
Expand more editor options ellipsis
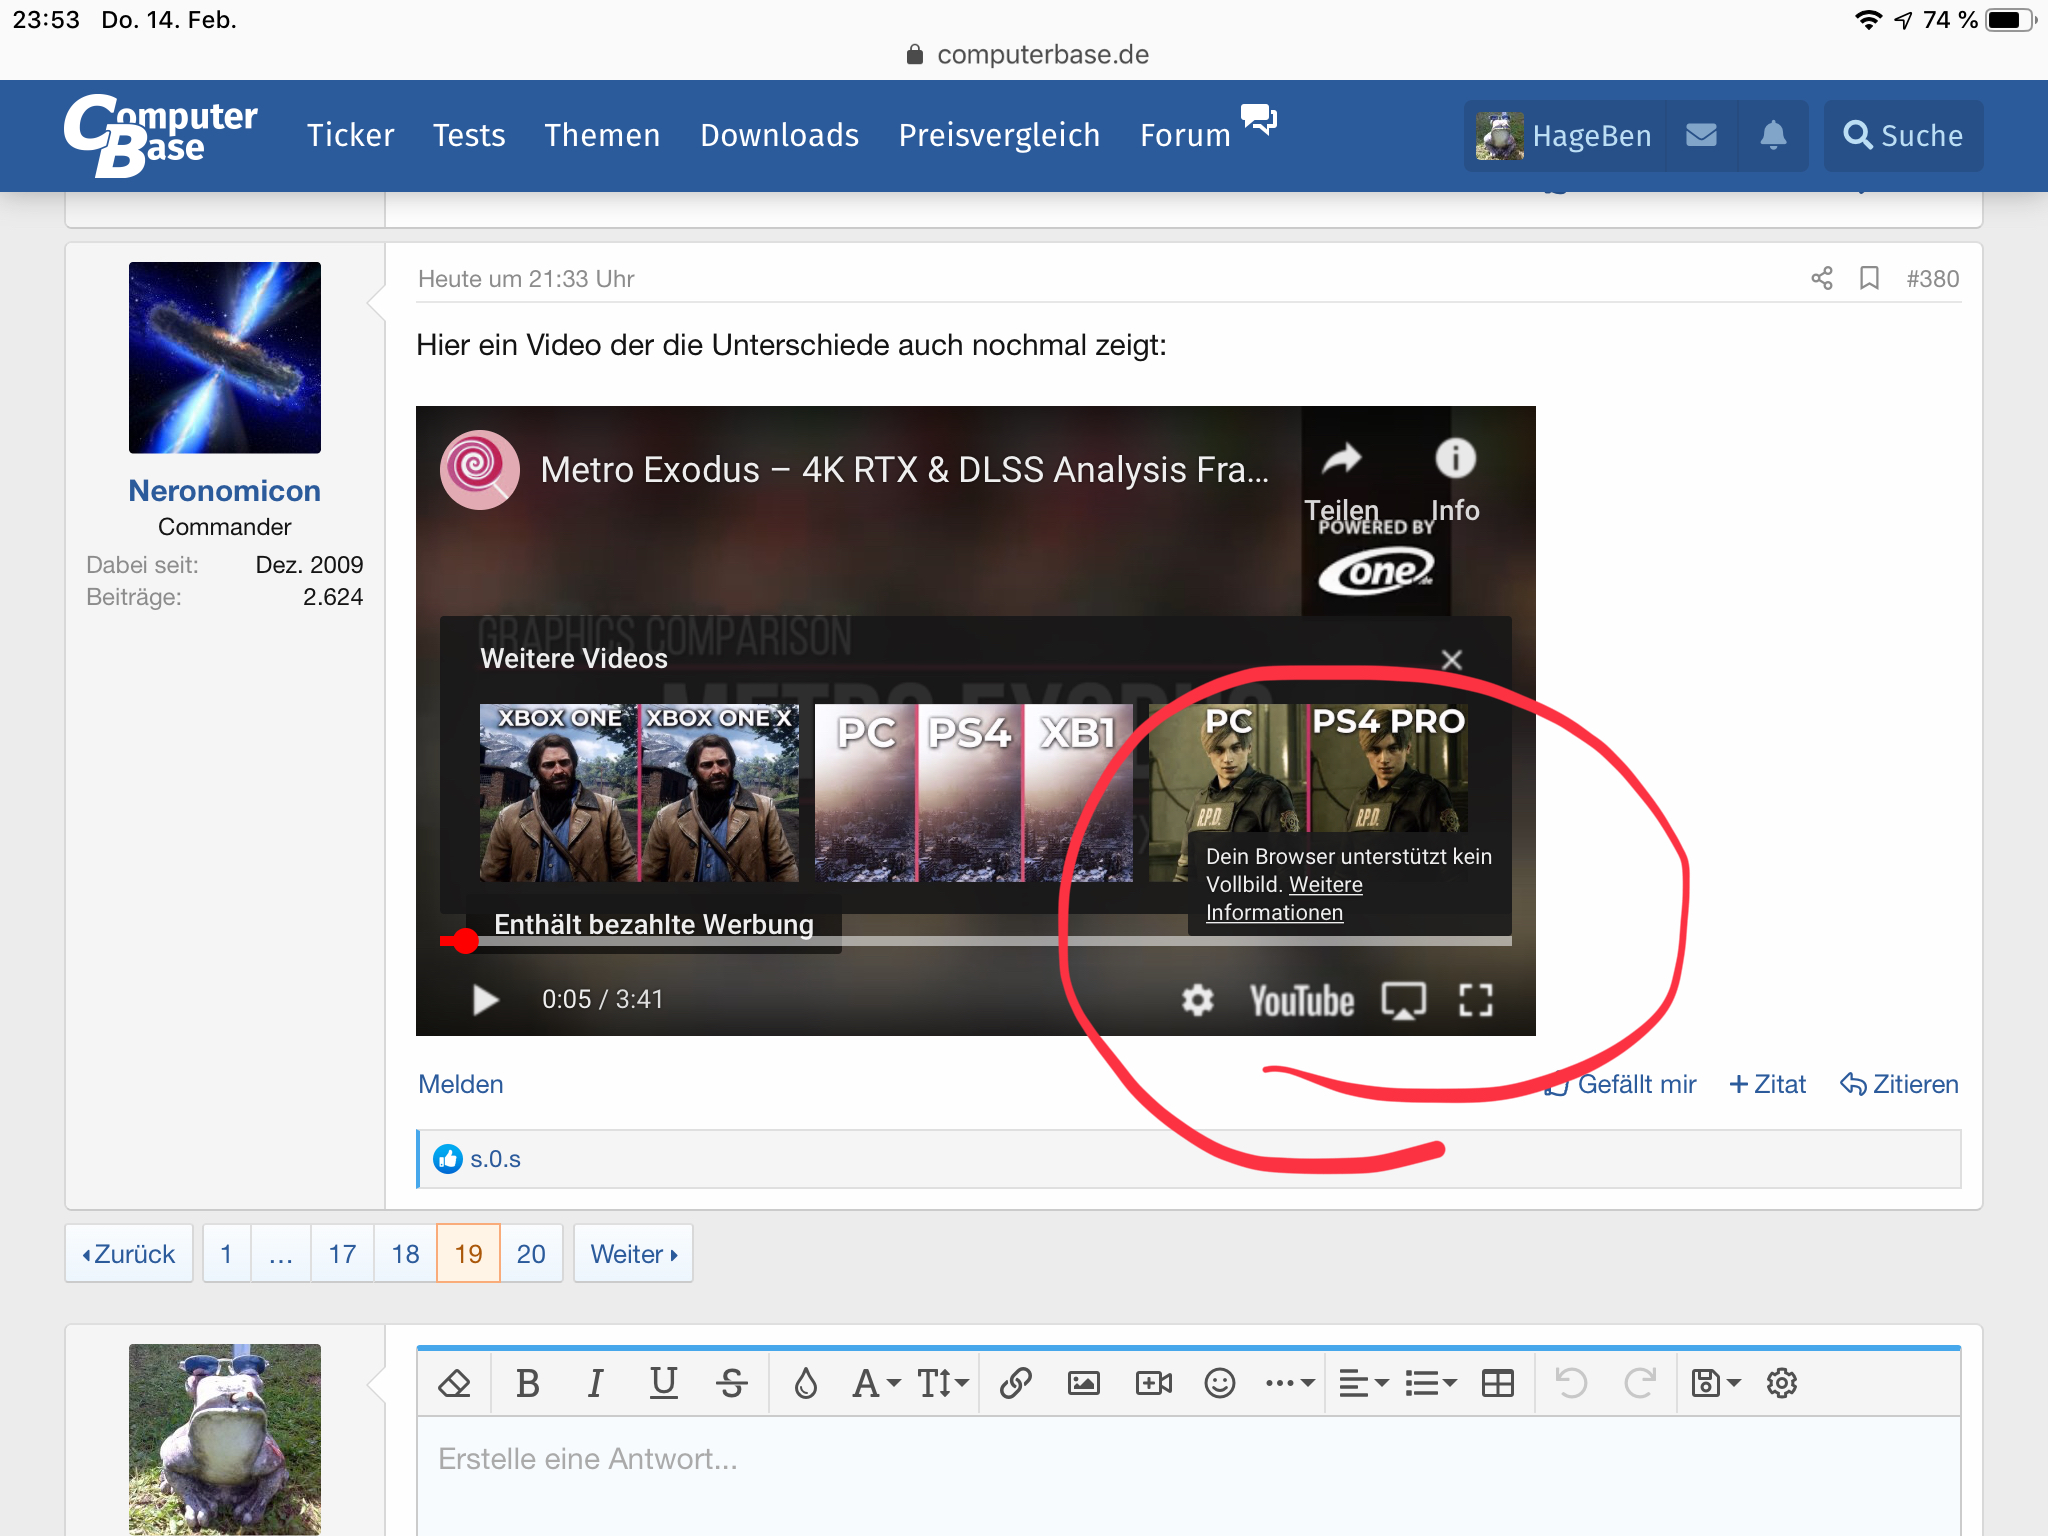pos(1289,1383)
